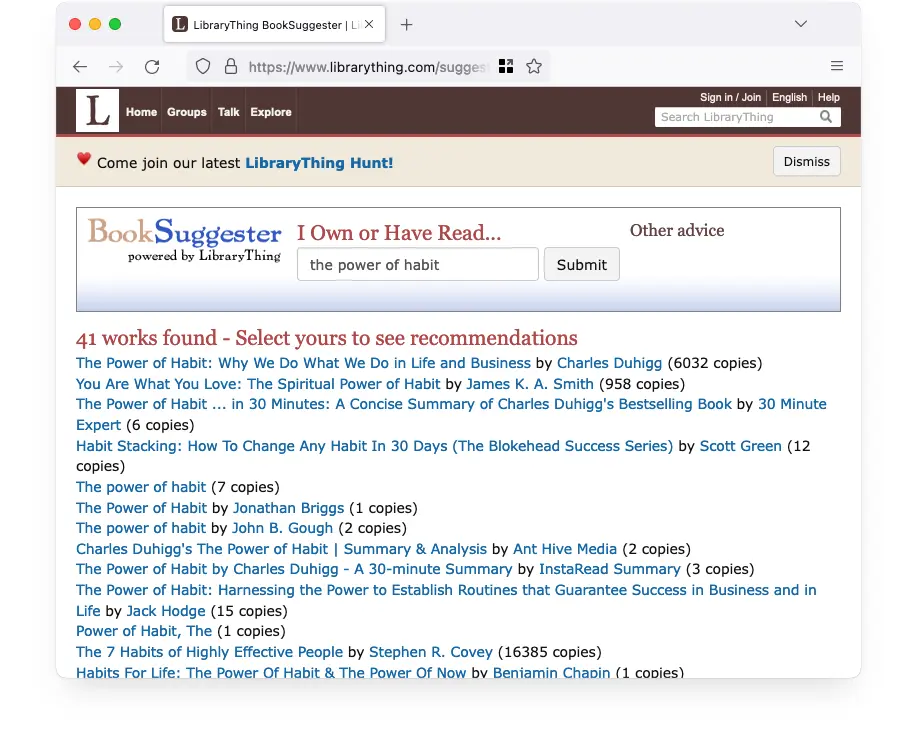This screenshot has height=752, width=917.
Task: Click the QR code grid icon
Action: (506, 67)
